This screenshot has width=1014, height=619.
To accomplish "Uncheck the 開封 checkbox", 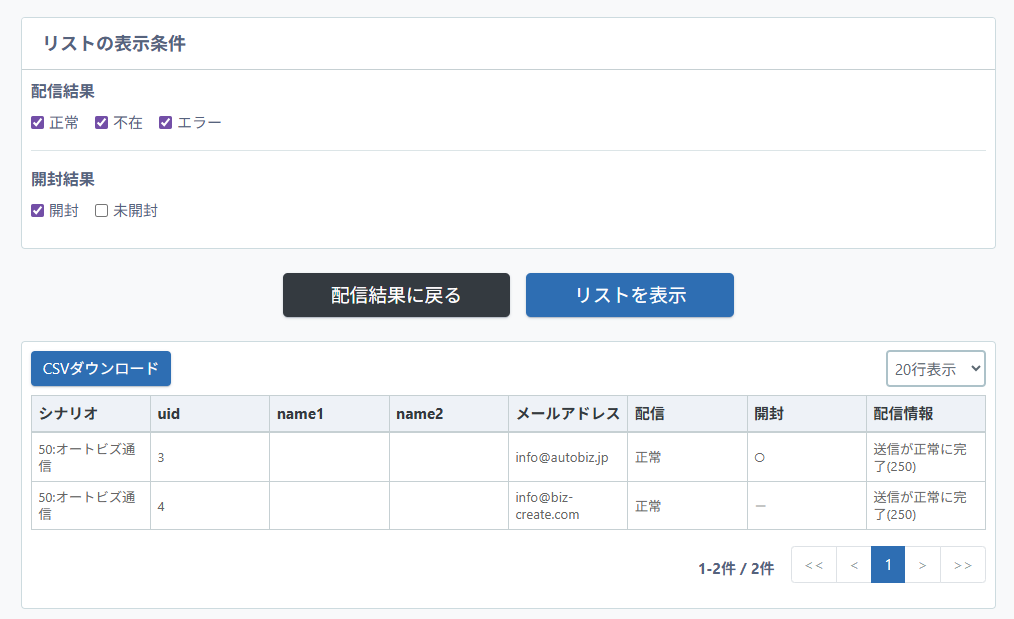I will [38, 211].
